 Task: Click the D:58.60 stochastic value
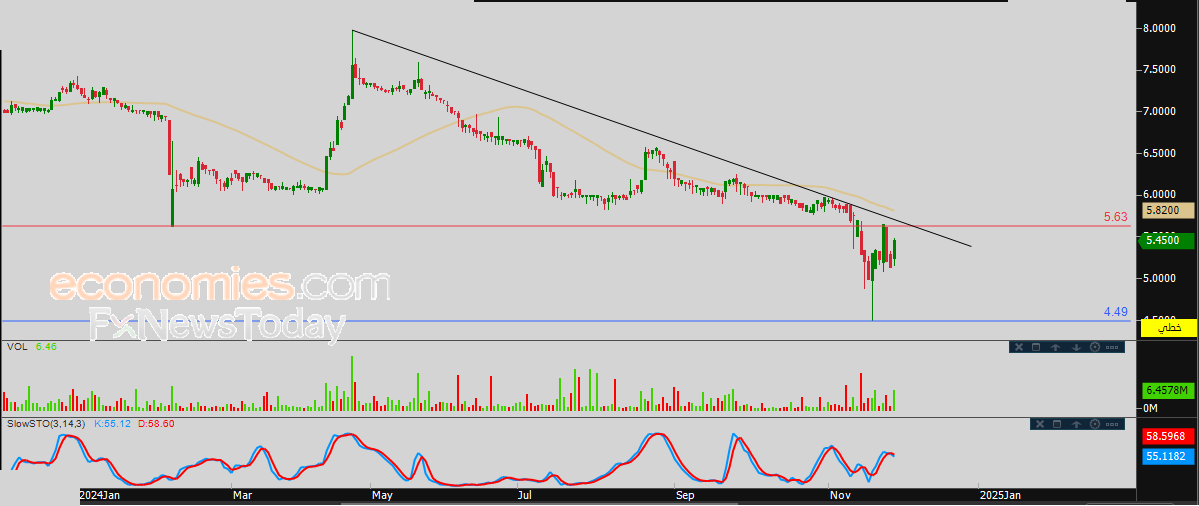155,423
